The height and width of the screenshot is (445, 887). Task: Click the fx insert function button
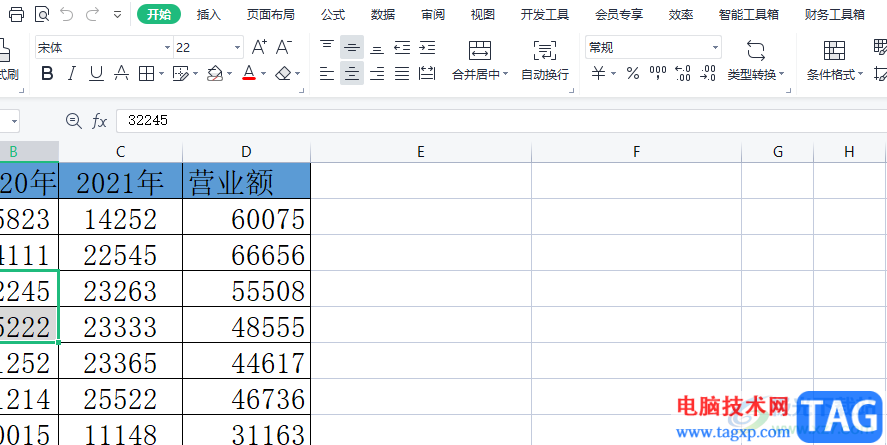(x=100, y=120)
